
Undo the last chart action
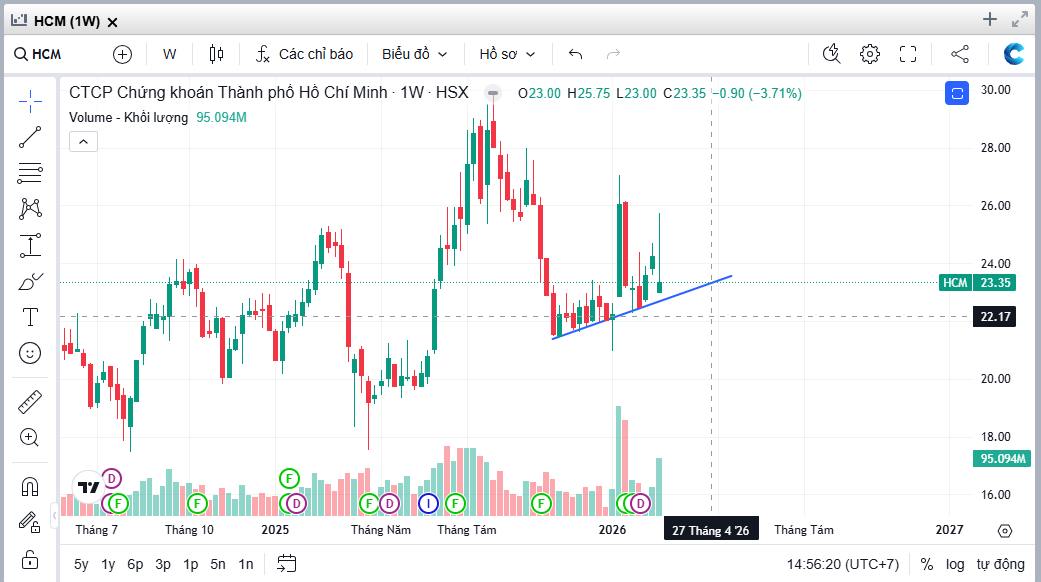[576, 54]
